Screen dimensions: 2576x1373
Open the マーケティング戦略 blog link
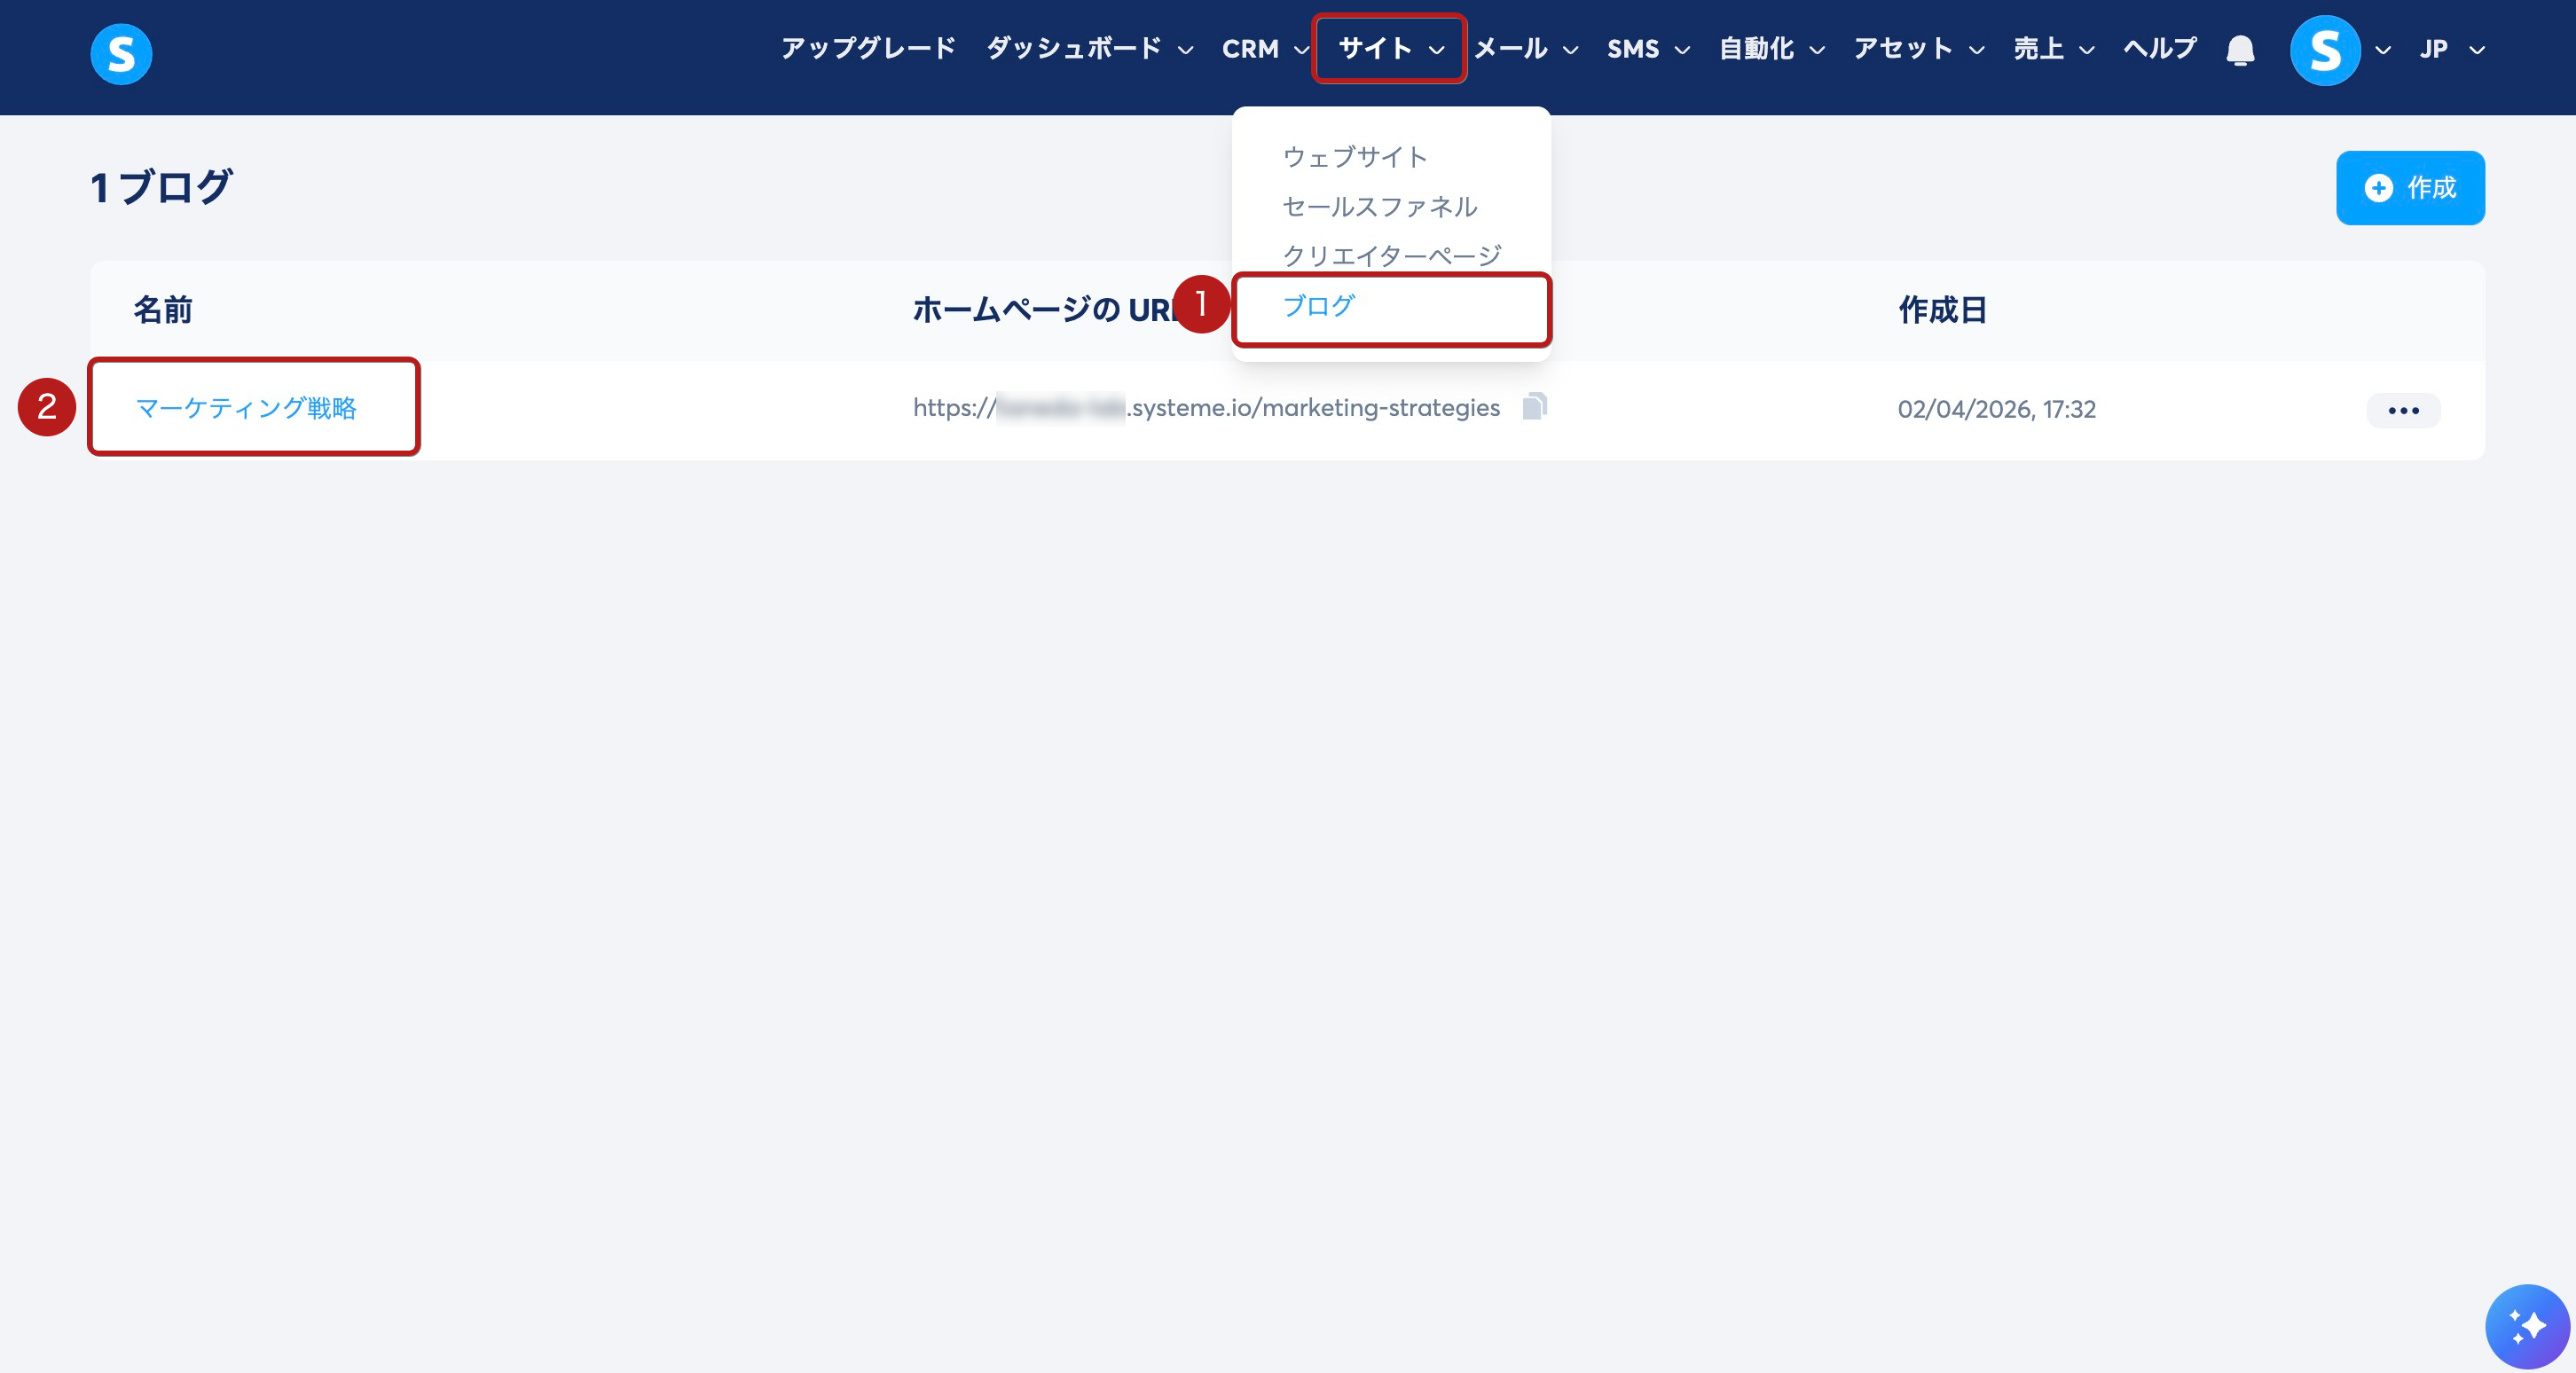[x=246, y=408]
